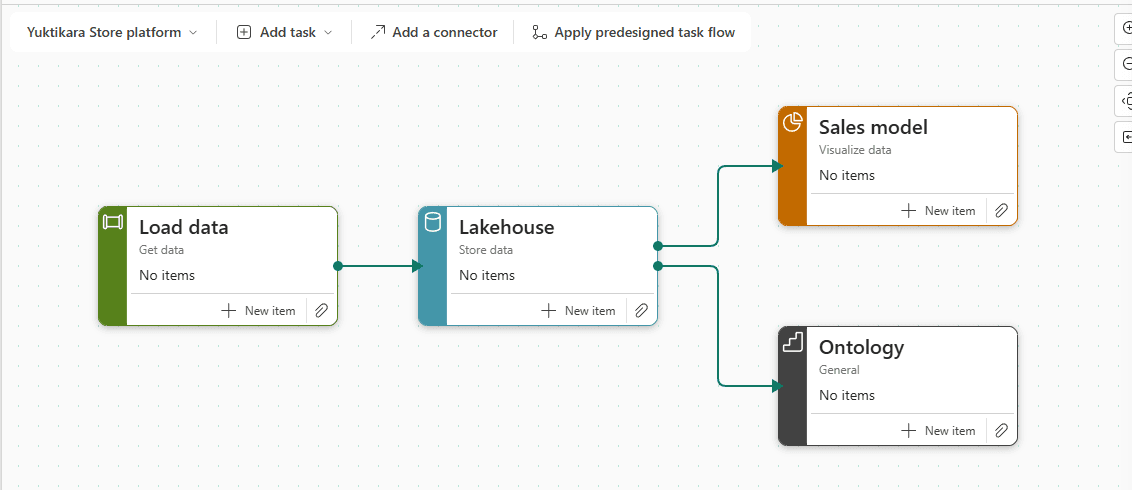Click Lakehouse upper output connector dot

pos(658,246)
